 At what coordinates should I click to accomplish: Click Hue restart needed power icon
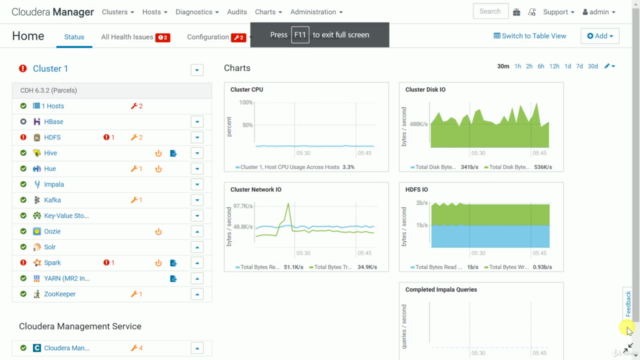click(158, 169)
